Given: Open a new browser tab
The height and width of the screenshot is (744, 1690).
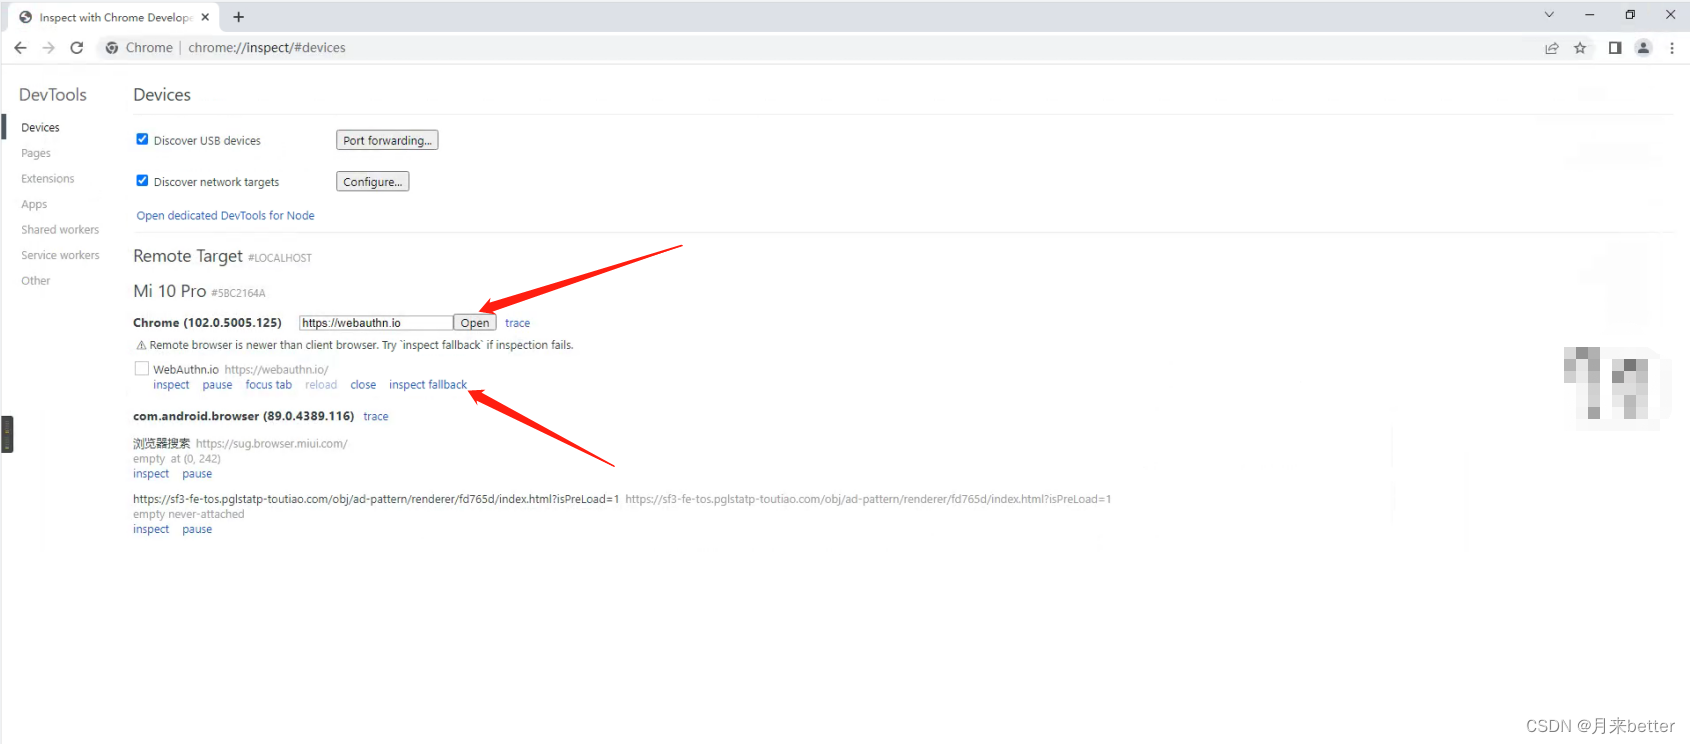Looking at the screenshot, I should click(x=238, y=17).
